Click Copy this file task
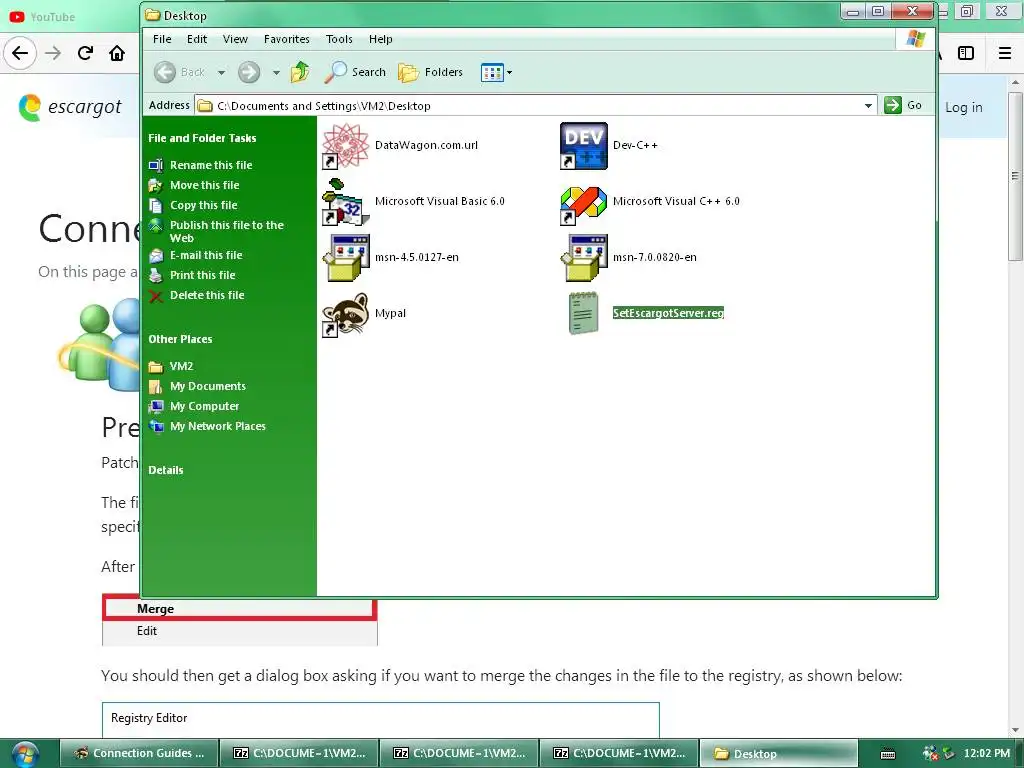Image resolution: width=1024 pixels, height=768 pixels. click(203, 205)
